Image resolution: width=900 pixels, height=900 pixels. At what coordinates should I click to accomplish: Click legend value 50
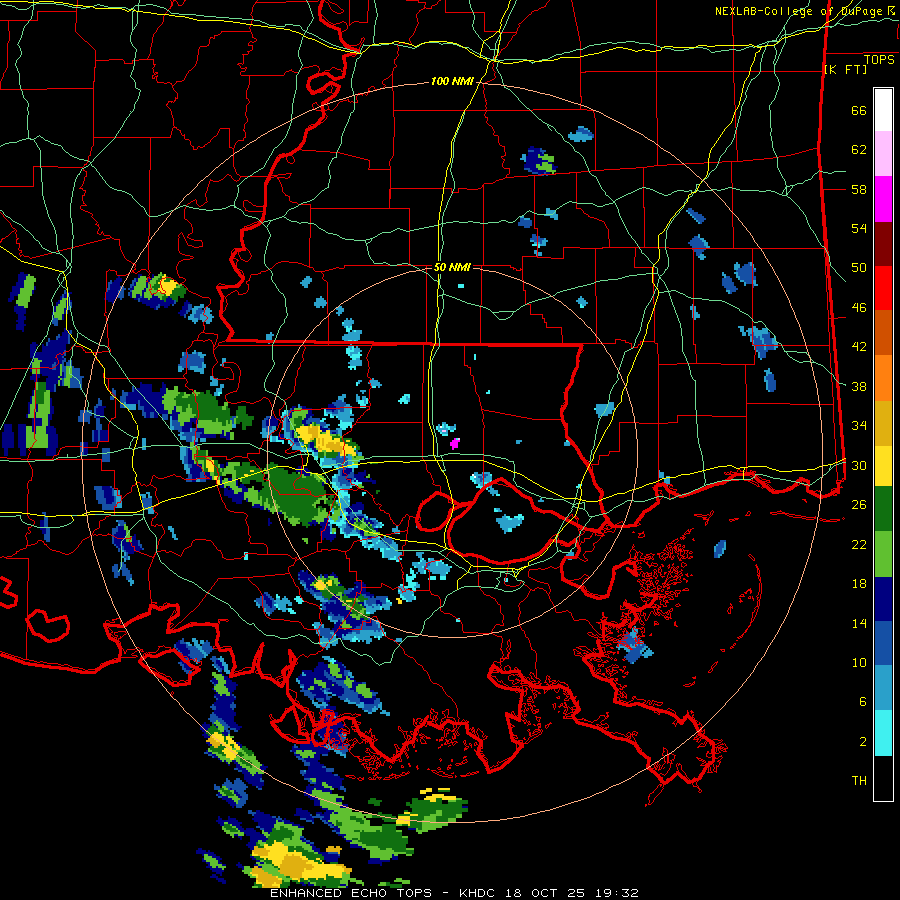click(859, 268)
